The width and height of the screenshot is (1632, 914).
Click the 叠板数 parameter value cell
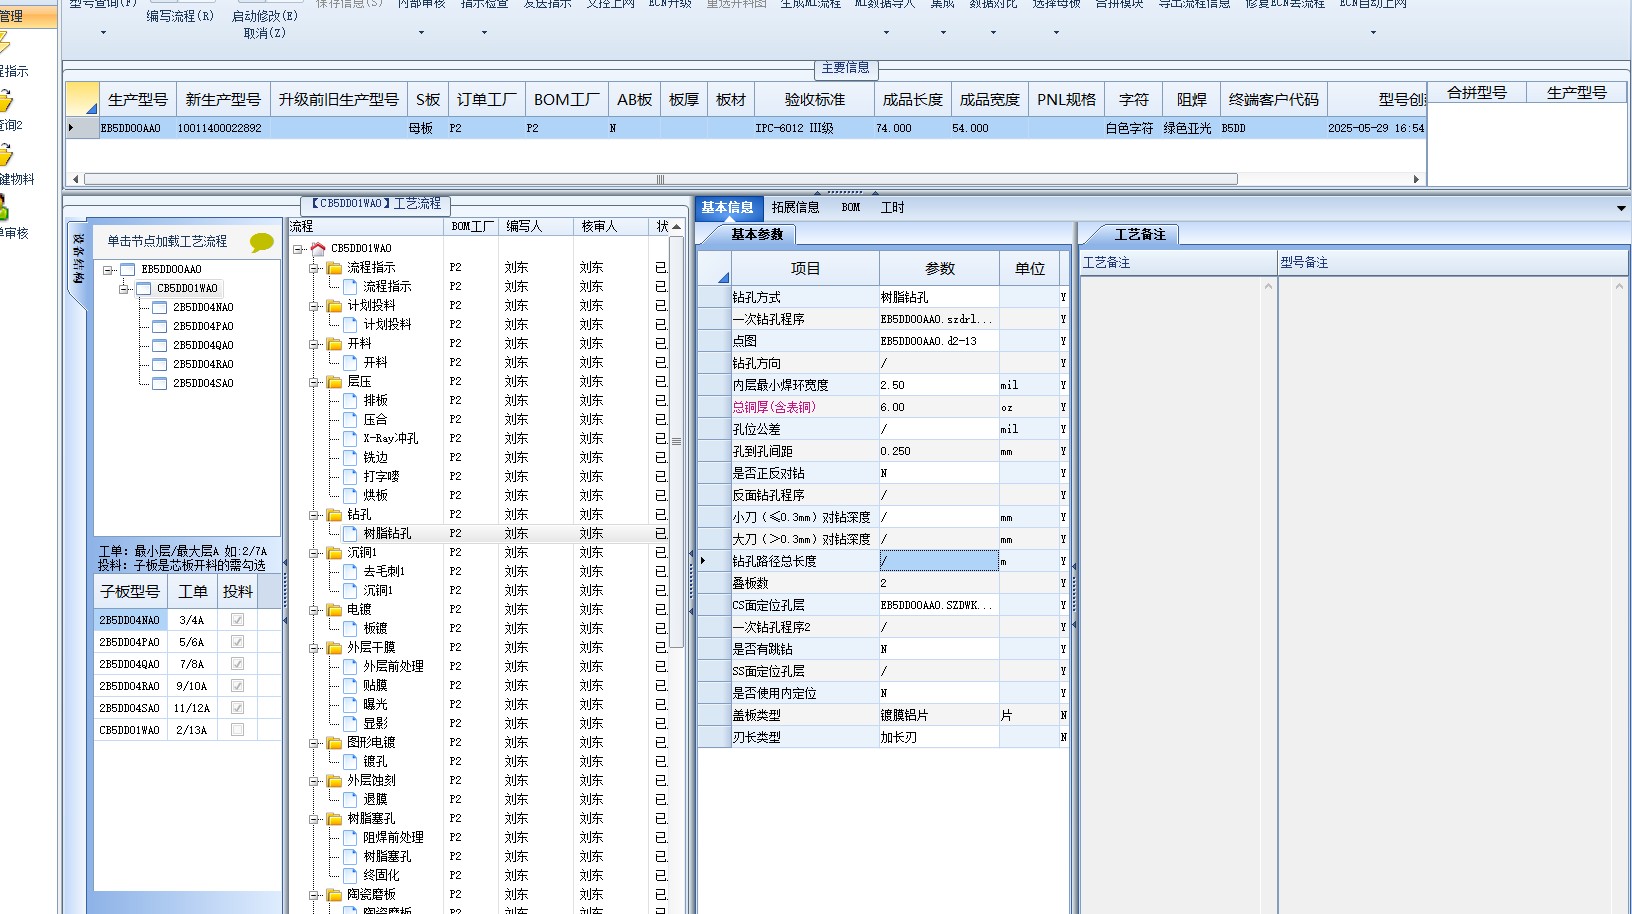[939, 583]
